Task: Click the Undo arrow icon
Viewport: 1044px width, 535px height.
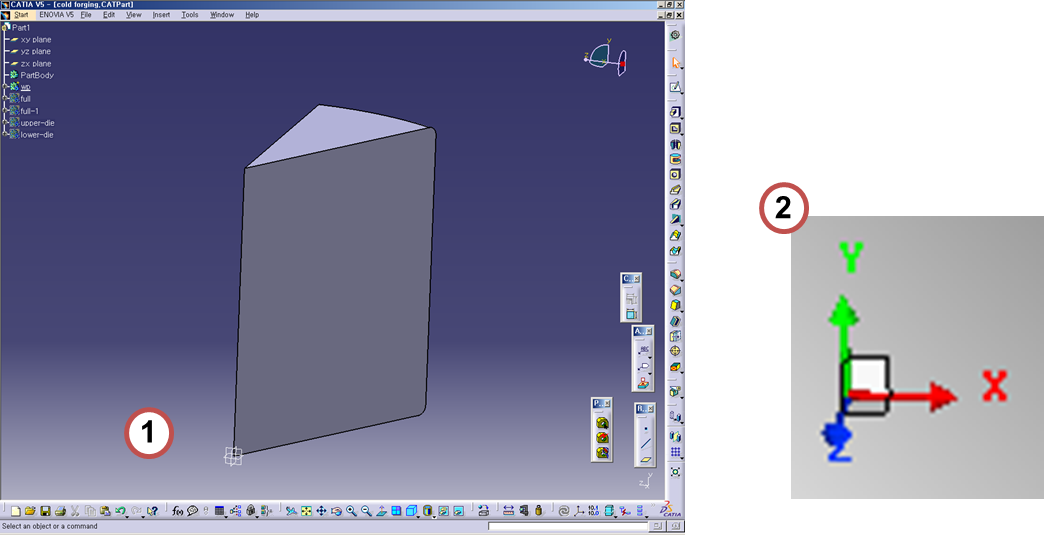Action: tap(120, 511)
